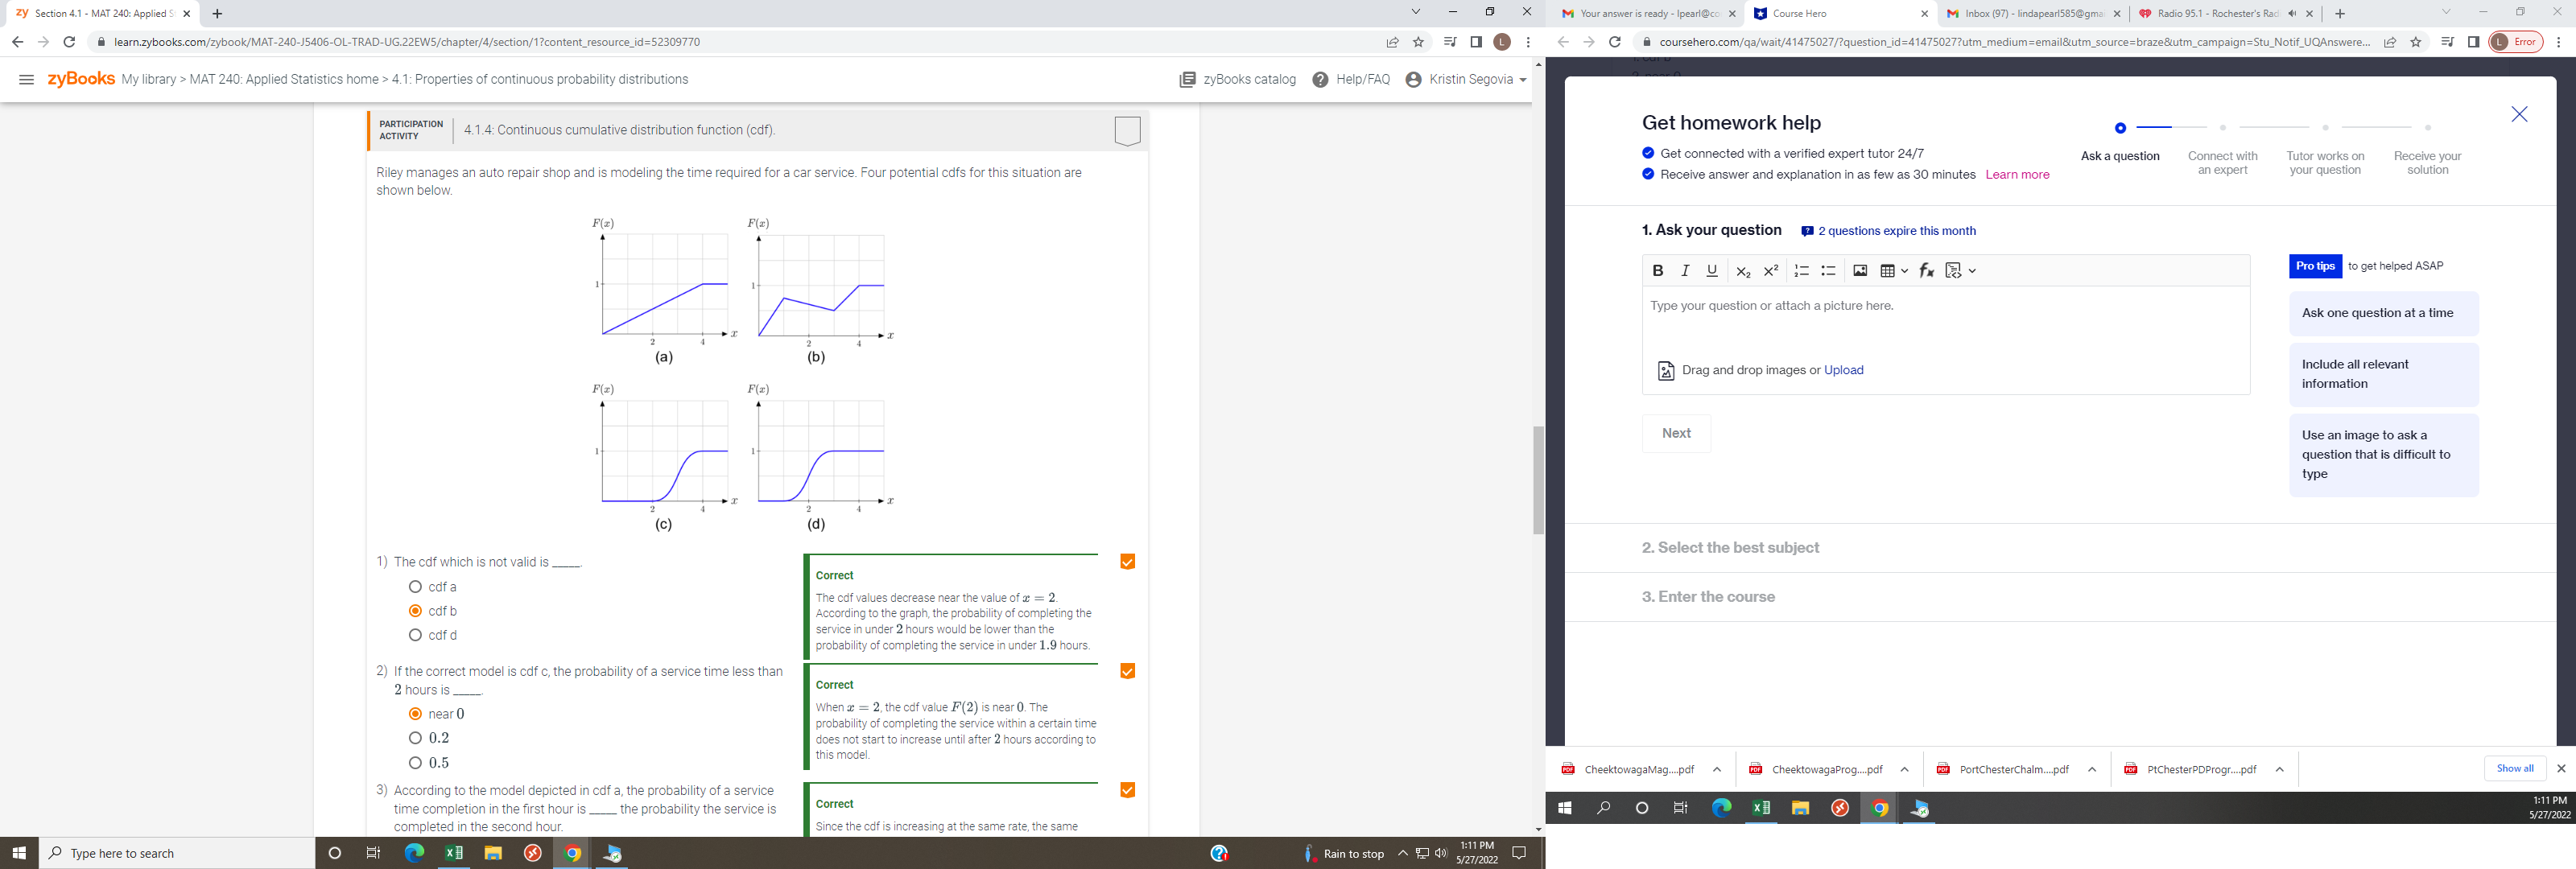
Task: Select the 'cdf a' radio option
Action: tap(415, 587)
